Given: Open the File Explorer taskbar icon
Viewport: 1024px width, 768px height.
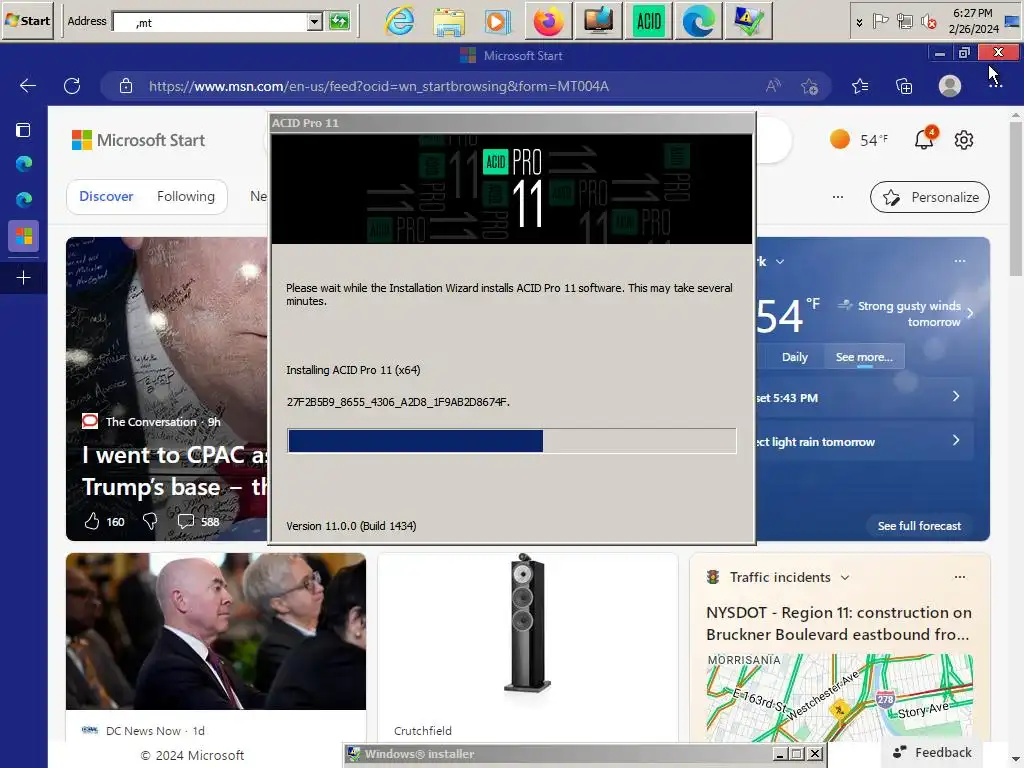Looking at the screenshot, I should coord(449,22).
